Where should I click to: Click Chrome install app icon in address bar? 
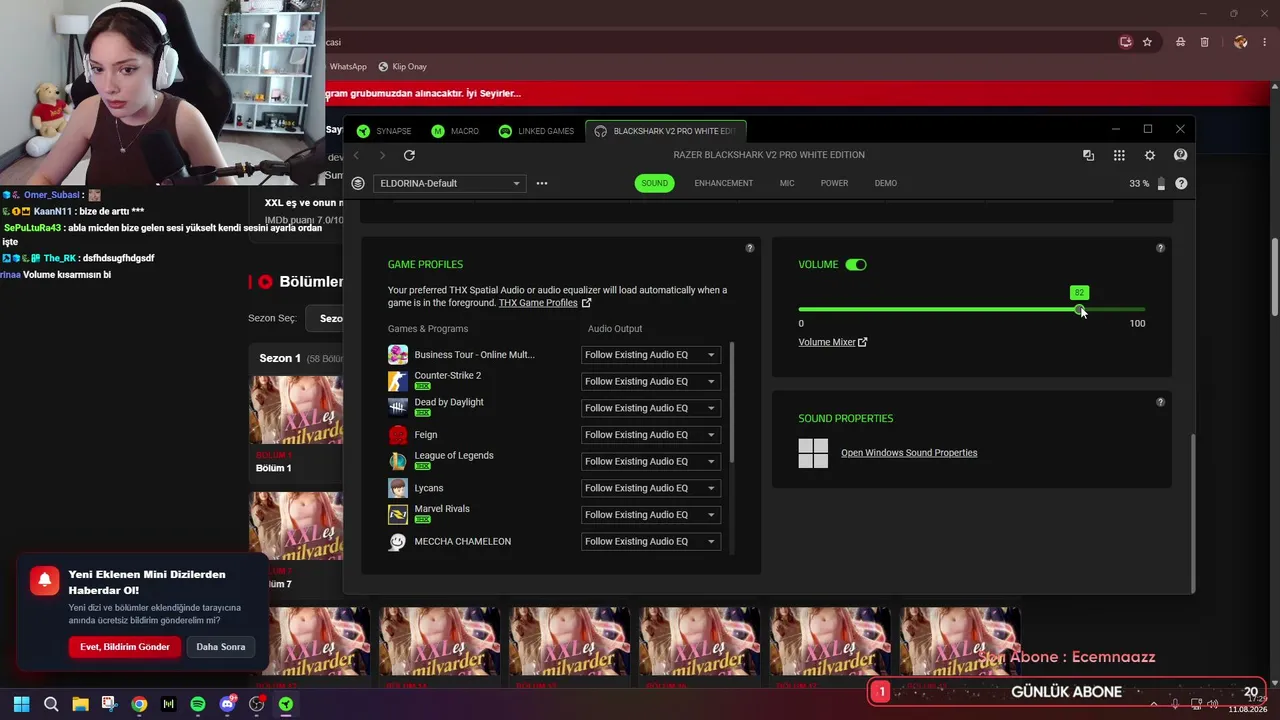coord(1126,42)
